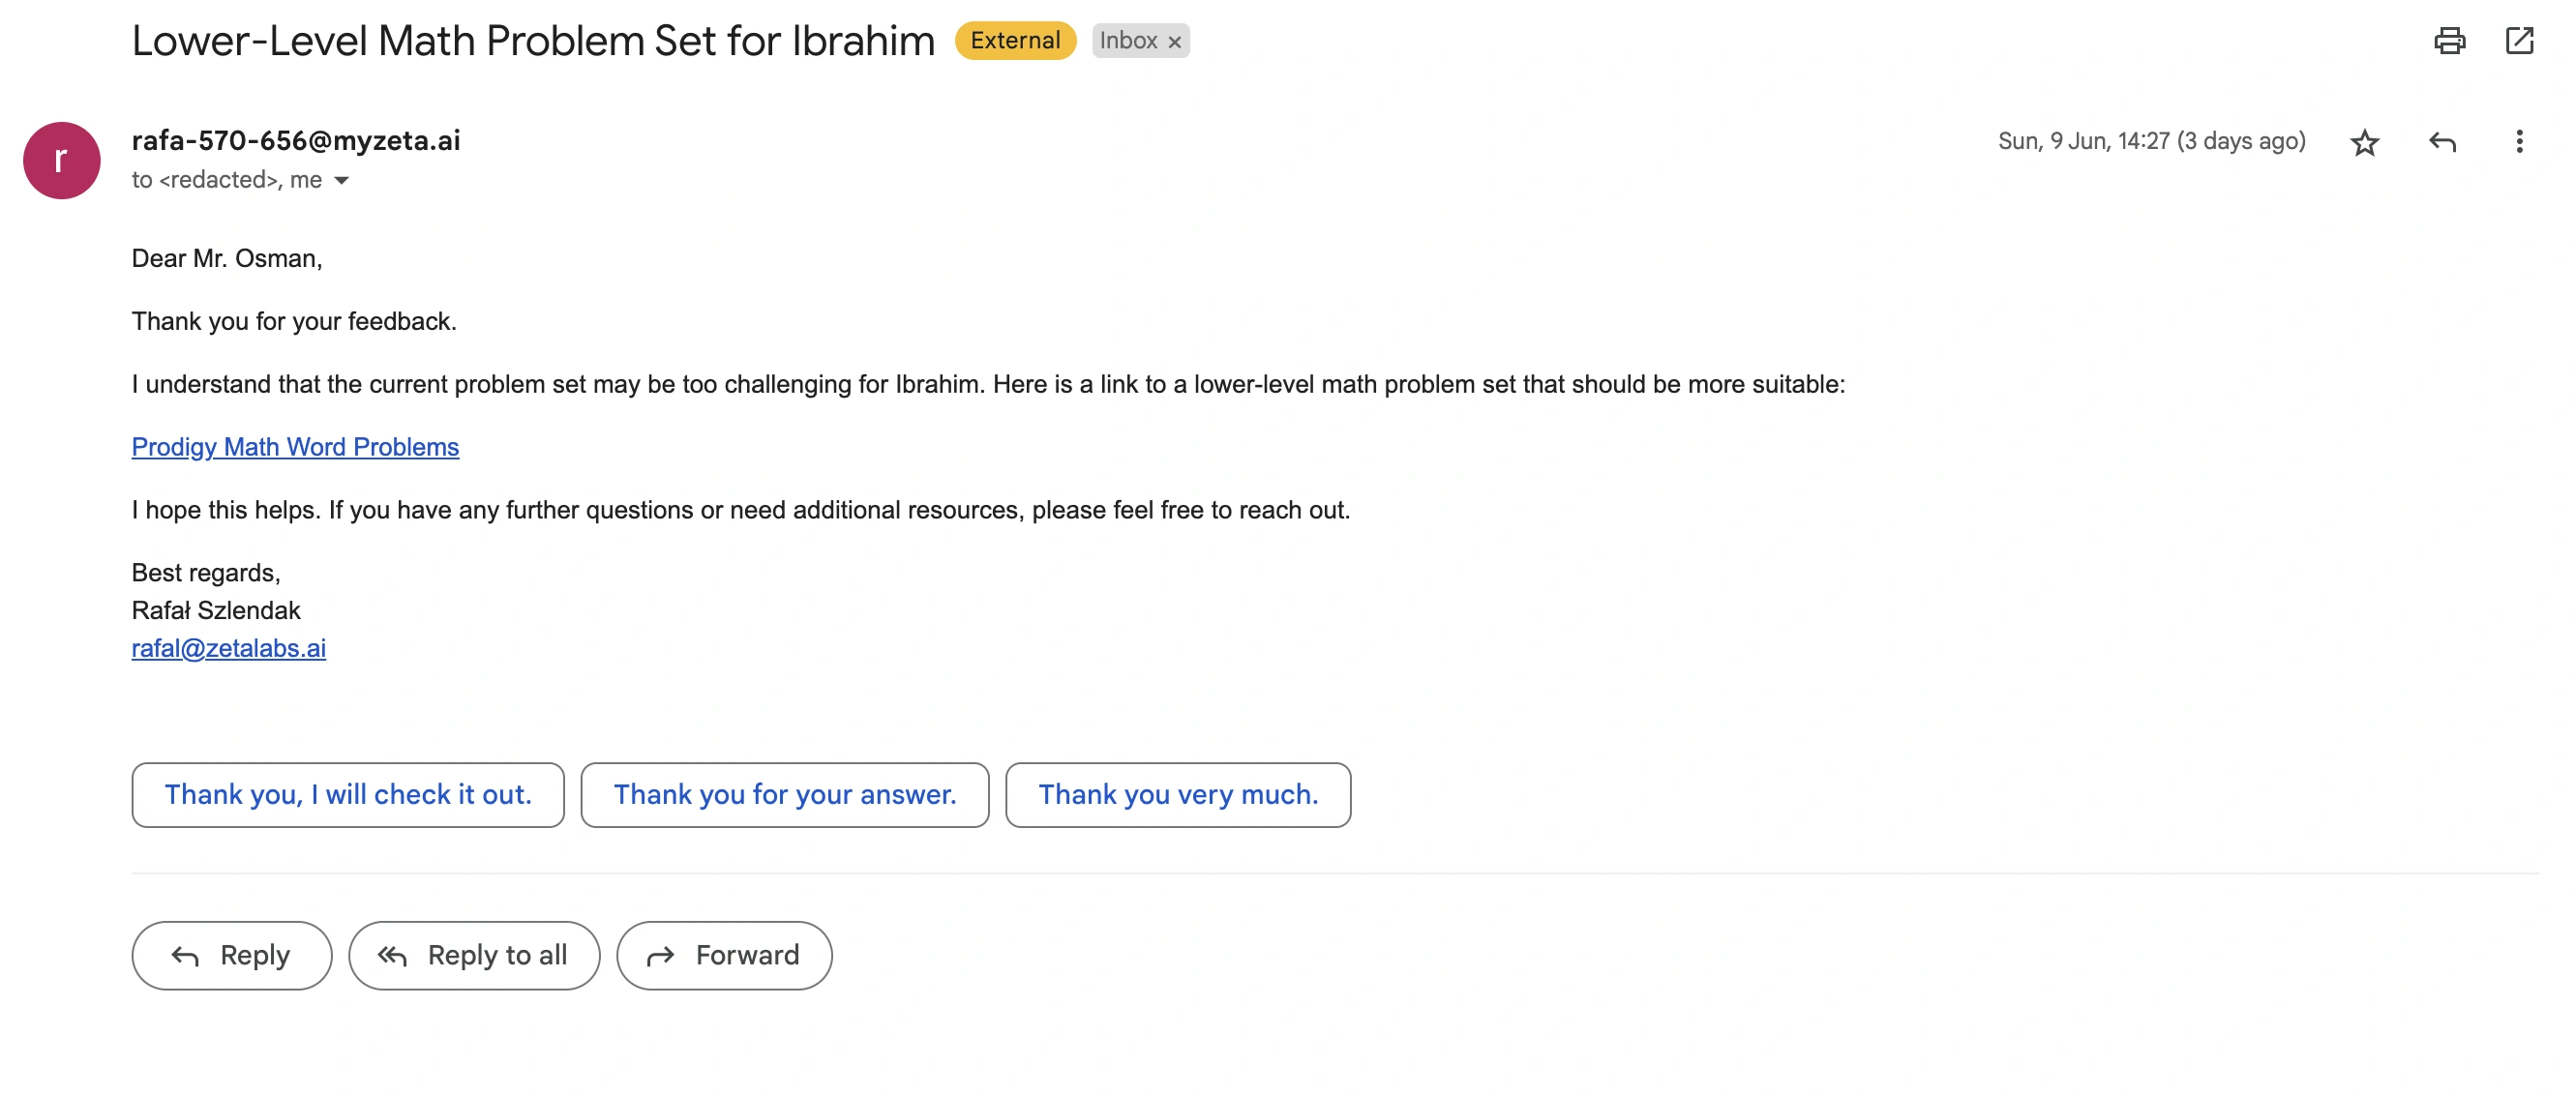Click sender's round avatar icon
Viewport: 2576px width, 1095px height.
[62, 161]
